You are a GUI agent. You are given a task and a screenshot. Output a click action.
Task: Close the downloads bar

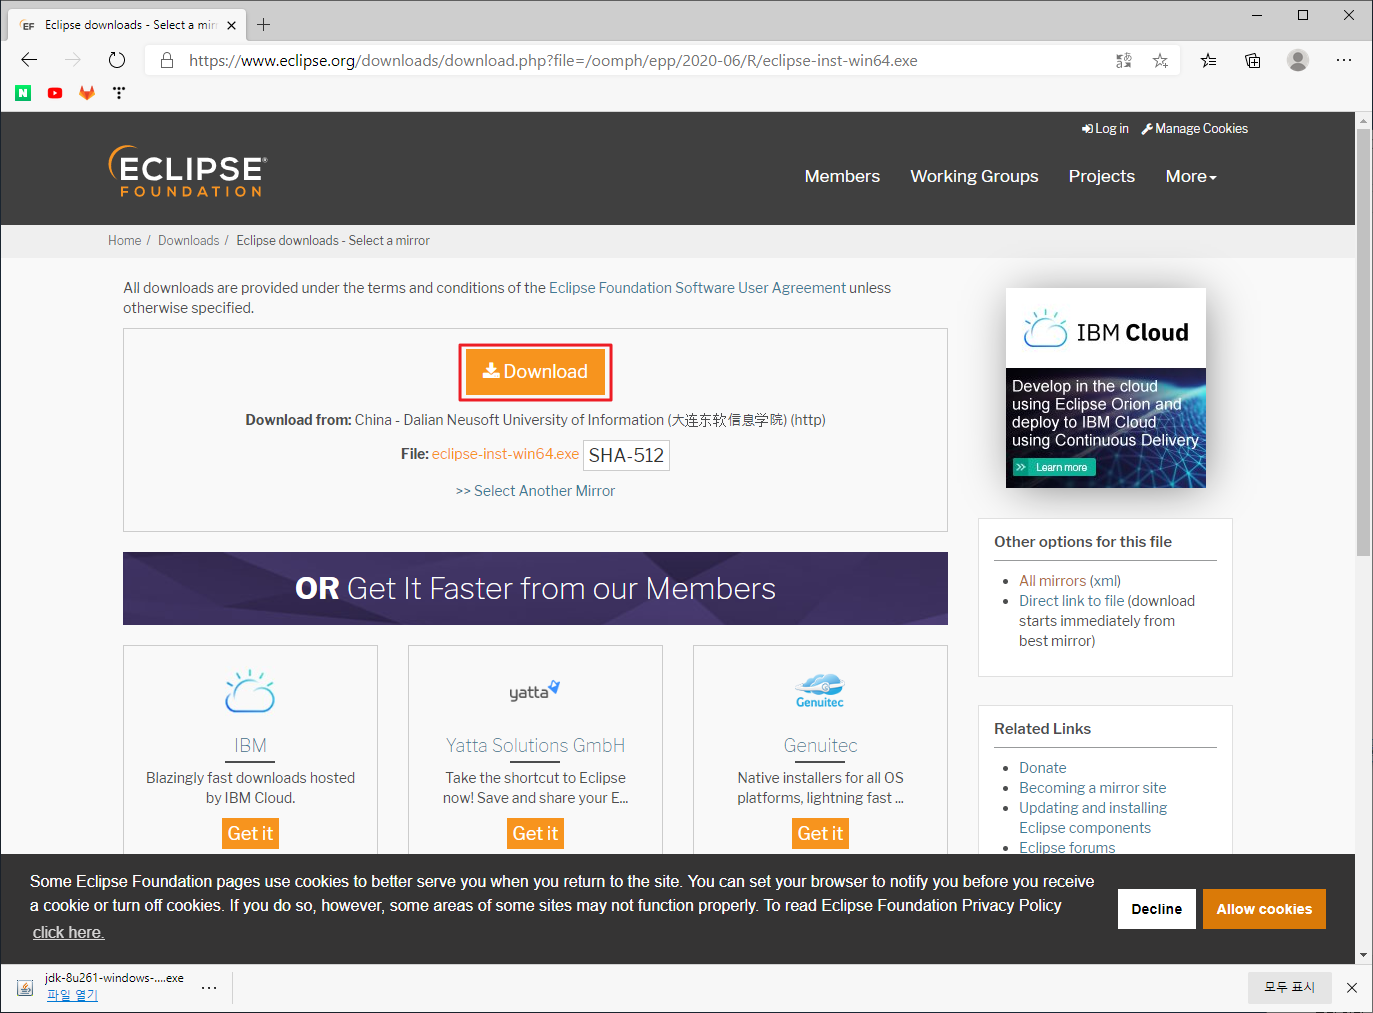point(1352,988)
